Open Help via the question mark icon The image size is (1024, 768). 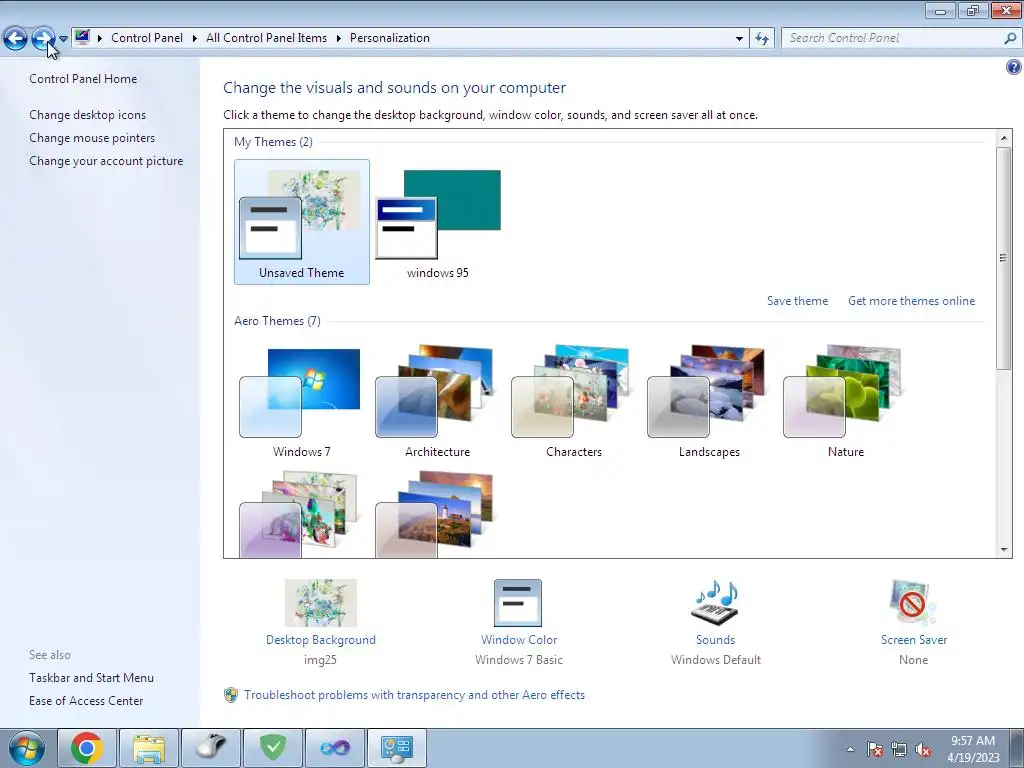pos(1014,67)
